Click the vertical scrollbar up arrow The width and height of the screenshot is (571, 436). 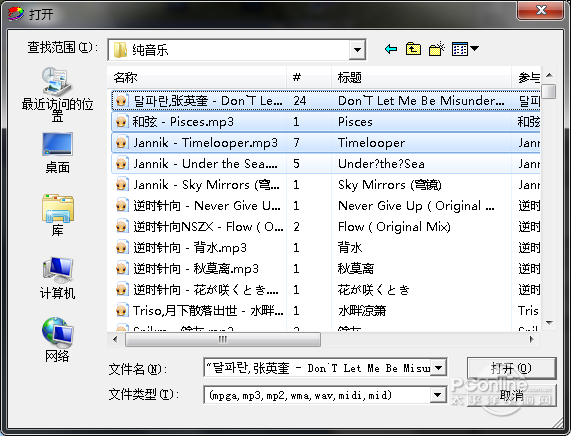pos(549,75)
